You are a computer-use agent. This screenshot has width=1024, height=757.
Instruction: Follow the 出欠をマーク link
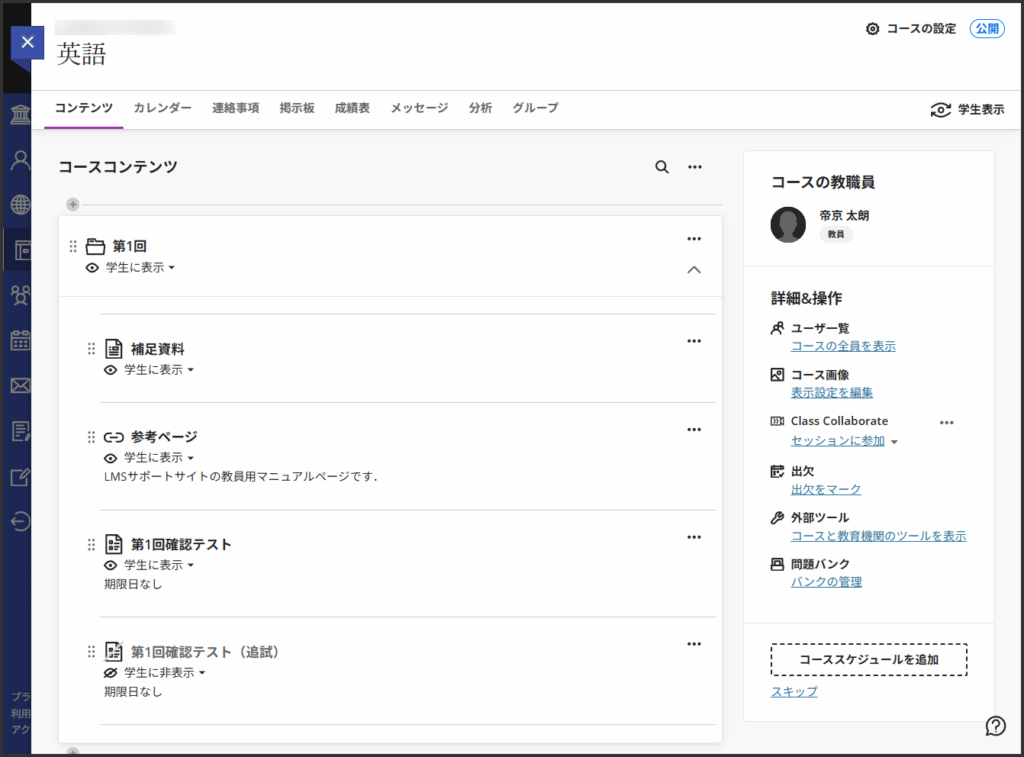(825, 489)
